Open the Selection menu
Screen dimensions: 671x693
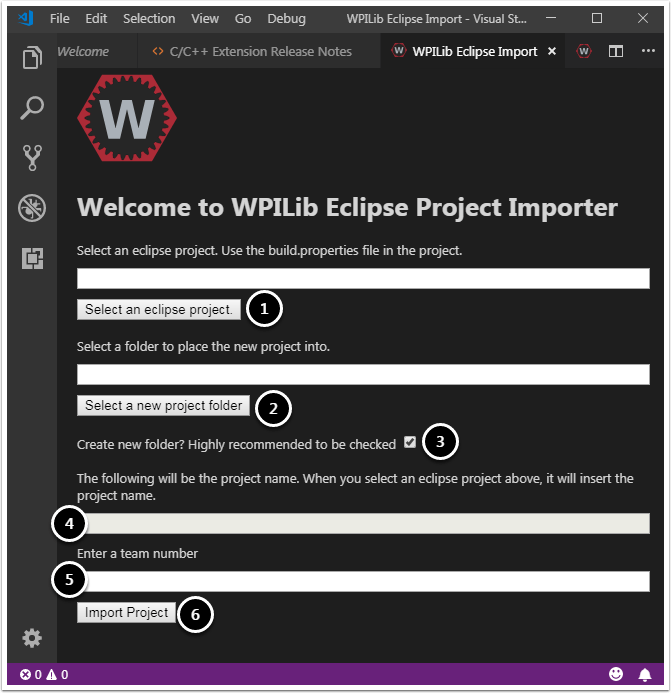[x=149, y=19]
